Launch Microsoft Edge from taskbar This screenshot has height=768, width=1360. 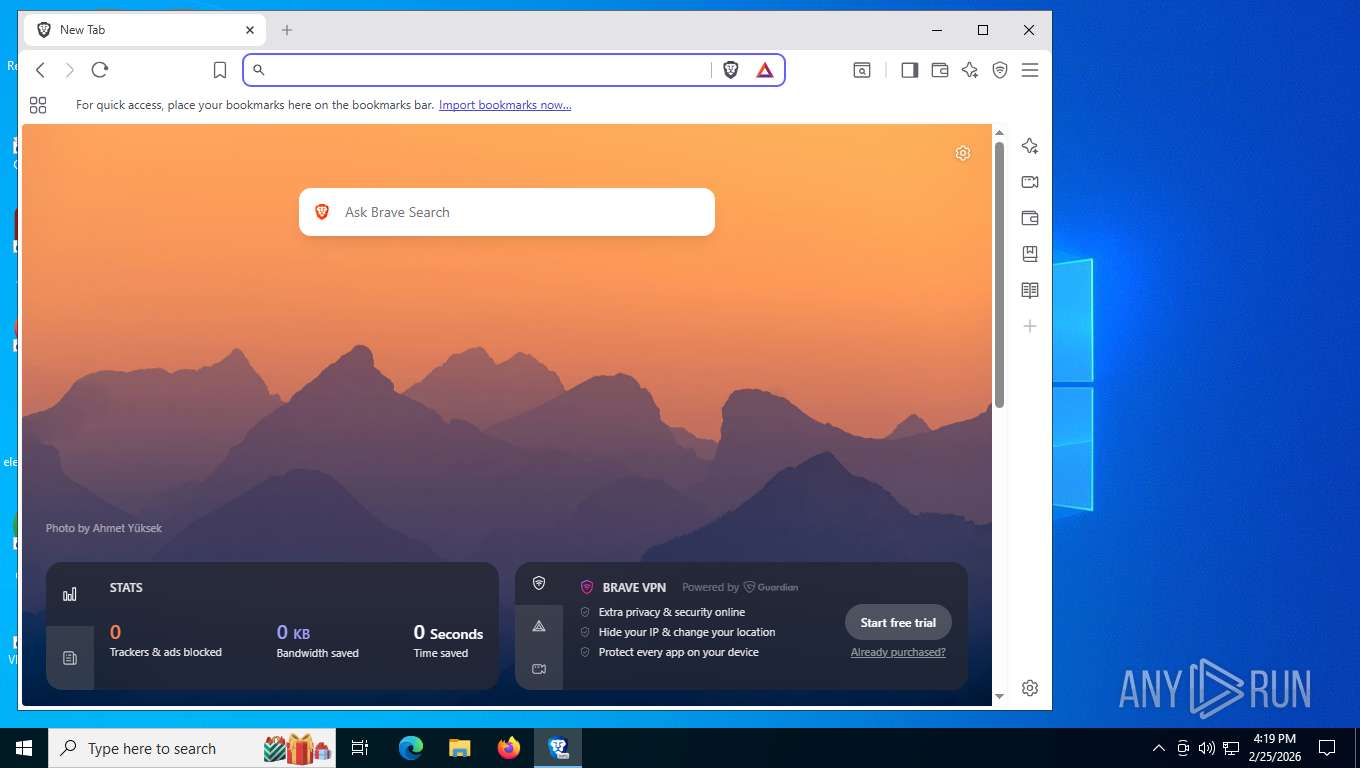coord(411,748)
